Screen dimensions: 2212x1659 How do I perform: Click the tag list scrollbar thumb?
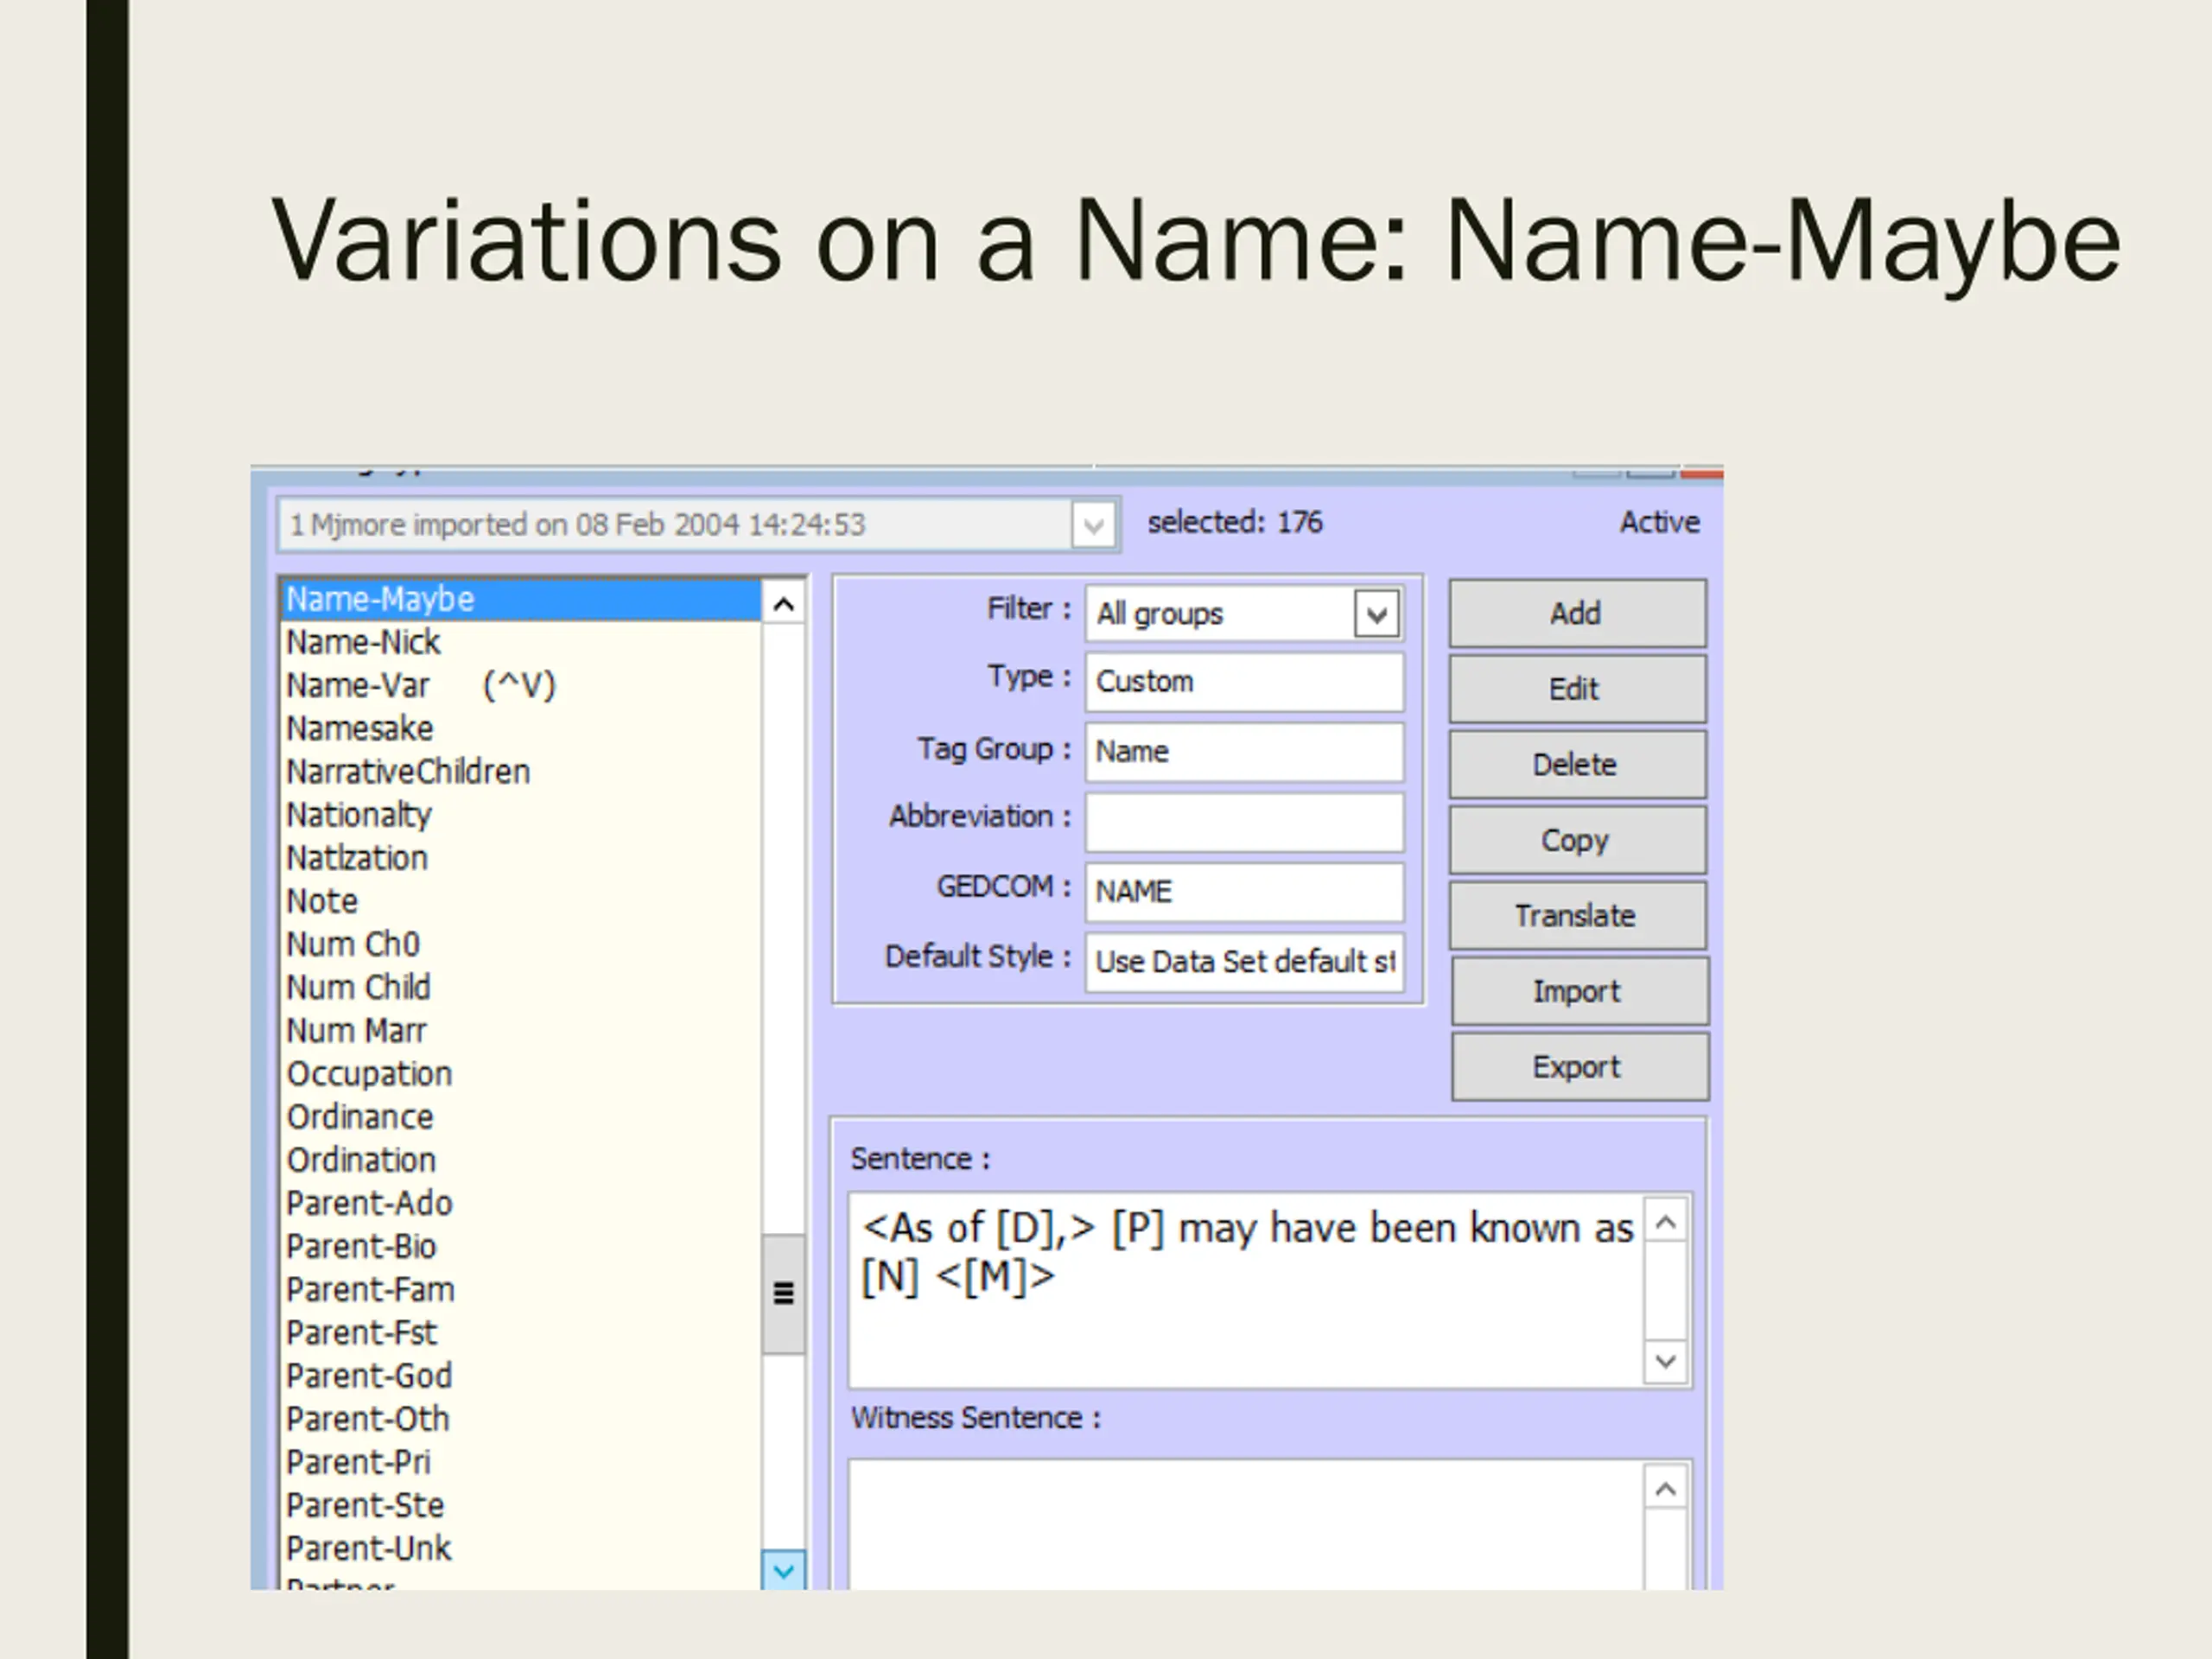[783, 1294]
